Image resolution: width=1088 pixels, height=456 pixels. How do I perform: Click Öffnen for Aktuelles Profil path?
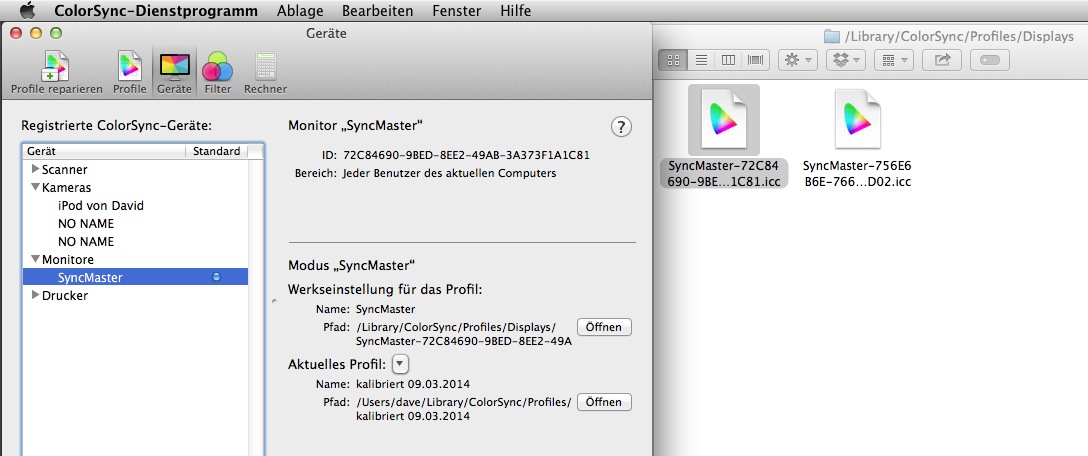click(x=604, y=402)
